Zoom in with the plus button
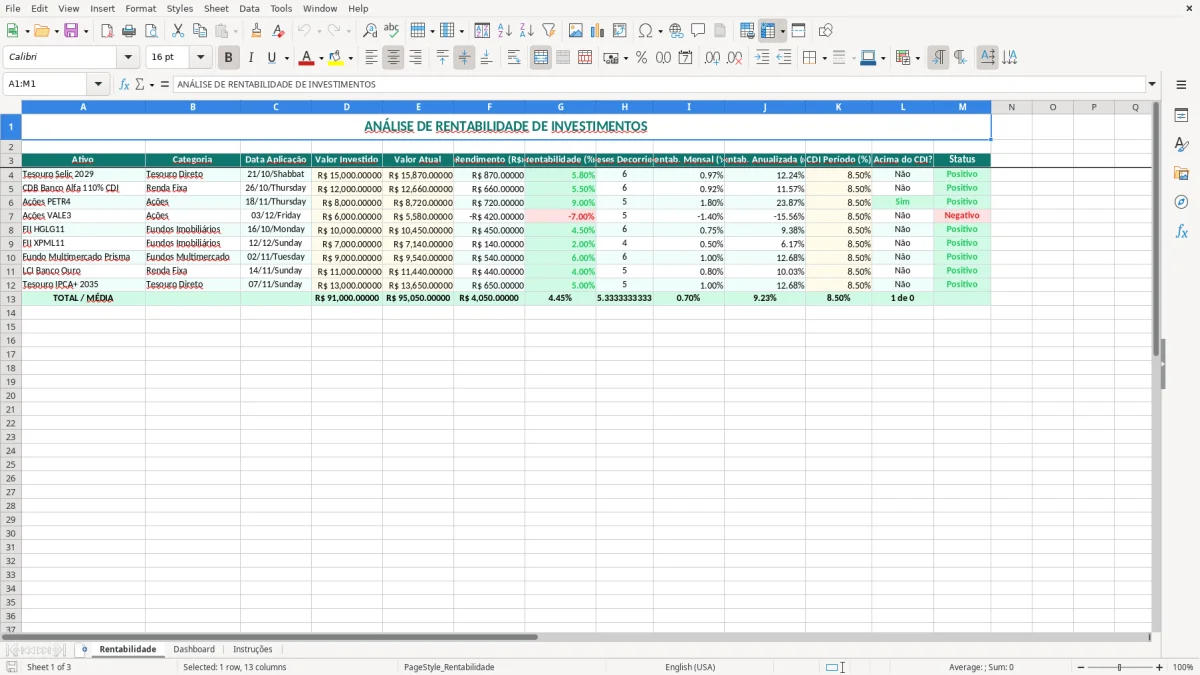This screenshot has width=1200, height=675. click(x=1160, y=667)
